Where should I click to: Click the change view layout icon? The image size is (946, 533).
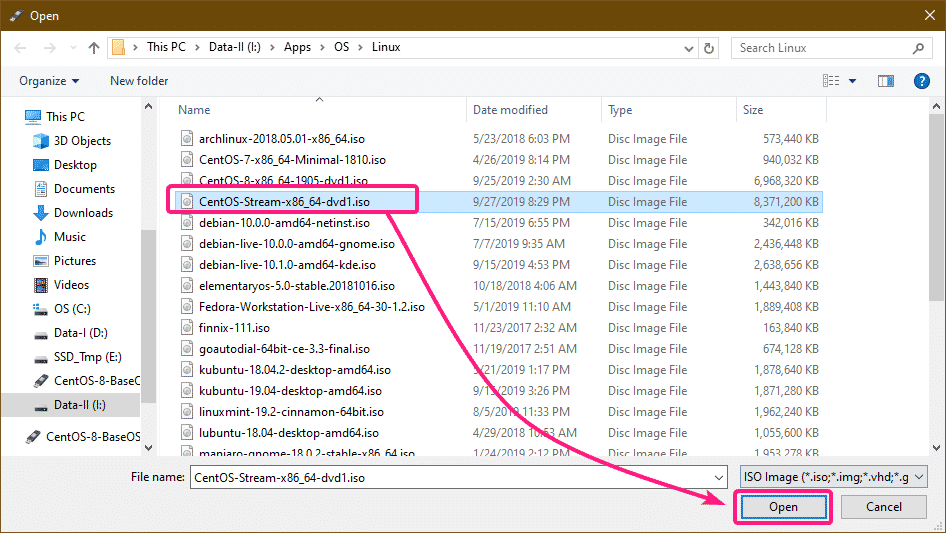tap(830, 81)
